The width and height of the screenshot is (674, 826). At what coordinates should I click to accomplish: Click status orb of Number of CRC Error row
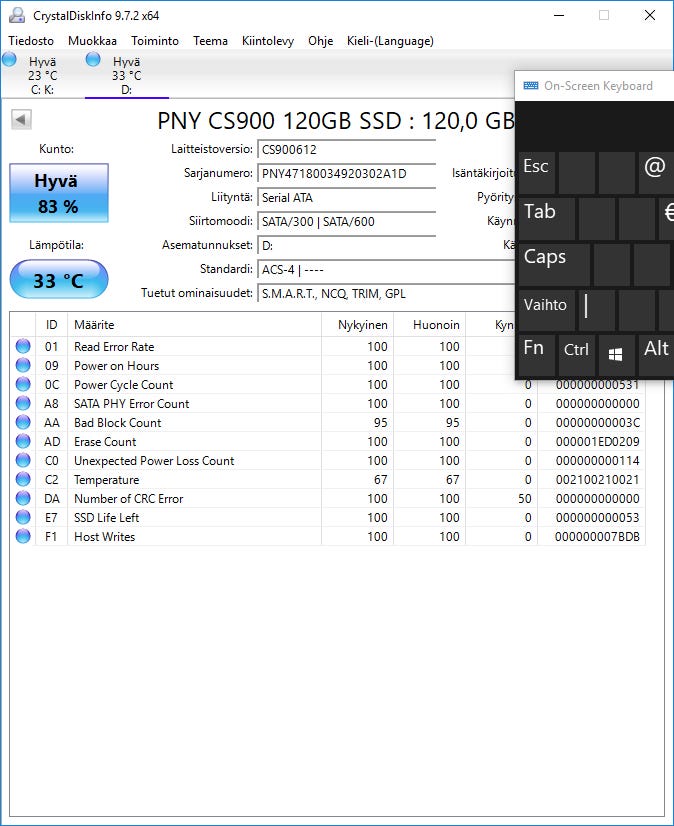click(x=23, y=498)
